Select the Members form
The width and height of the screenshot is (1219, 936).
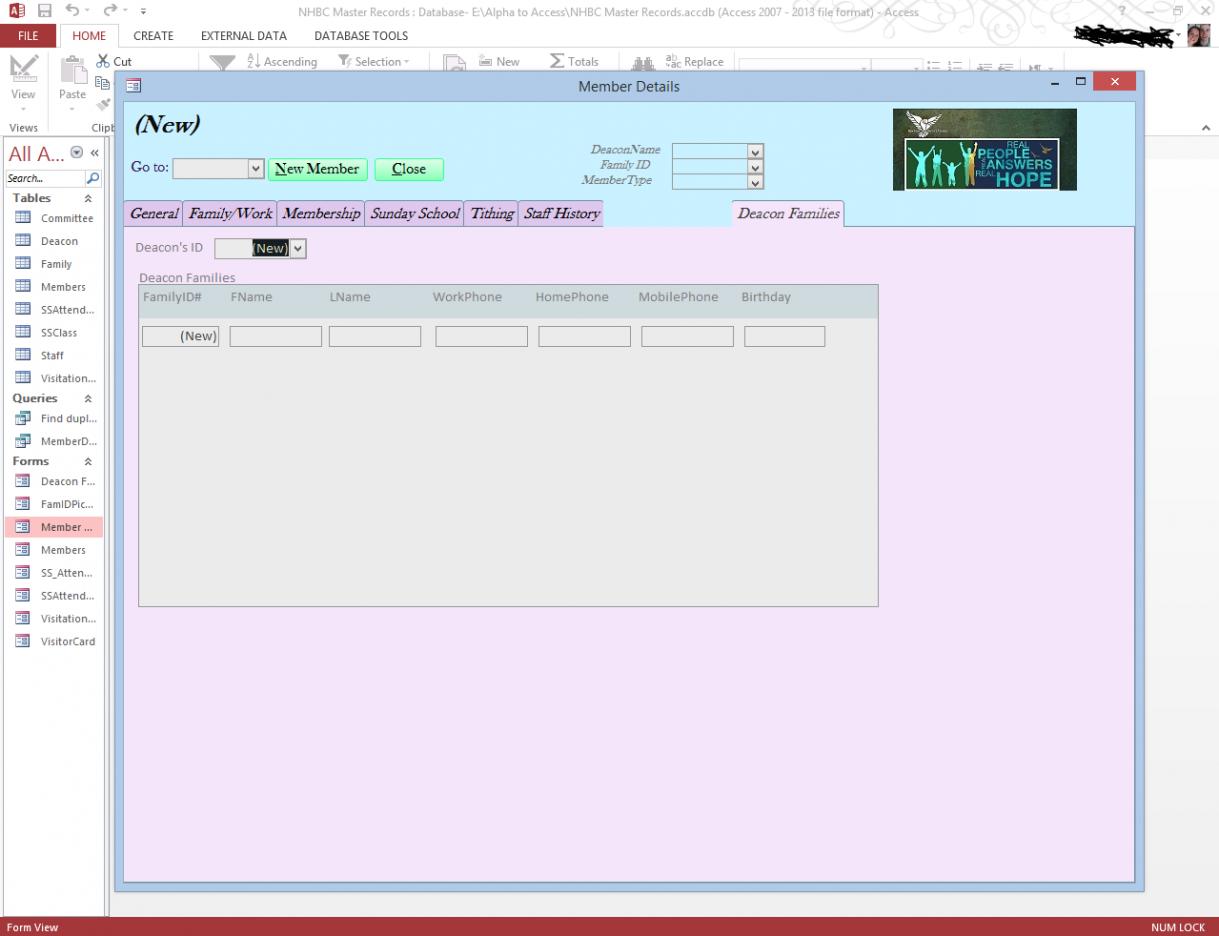point(54,551)
